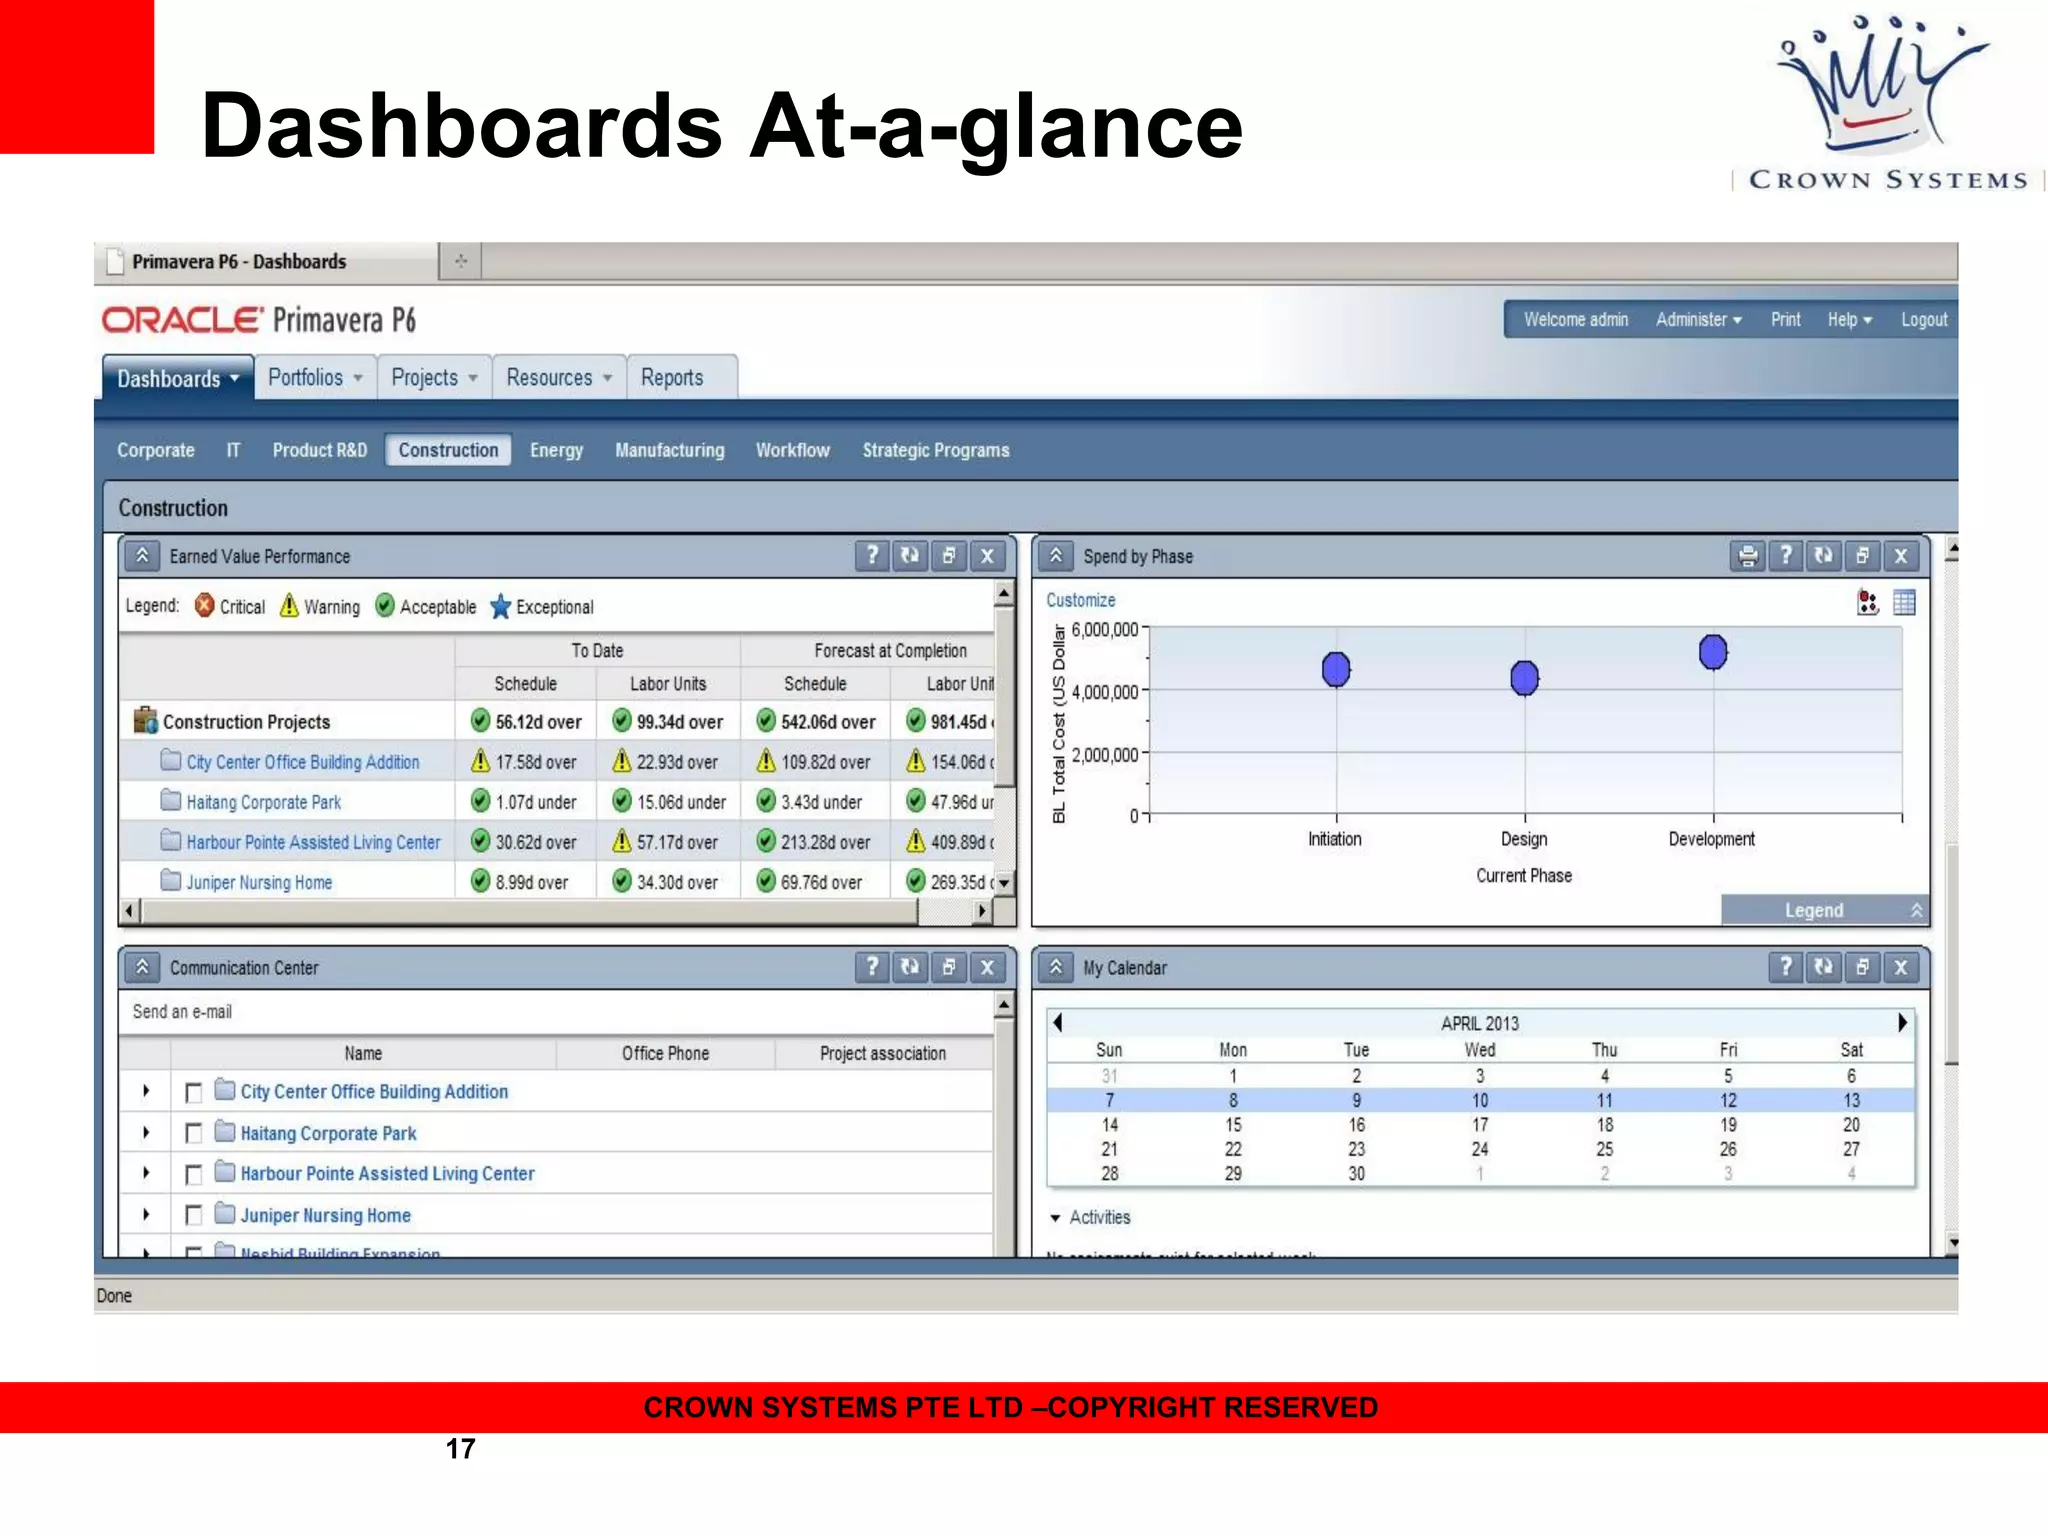Close the Communication Center panel
The image size is (2048, 1536).
pyautogui.click(x=987, y=967)
